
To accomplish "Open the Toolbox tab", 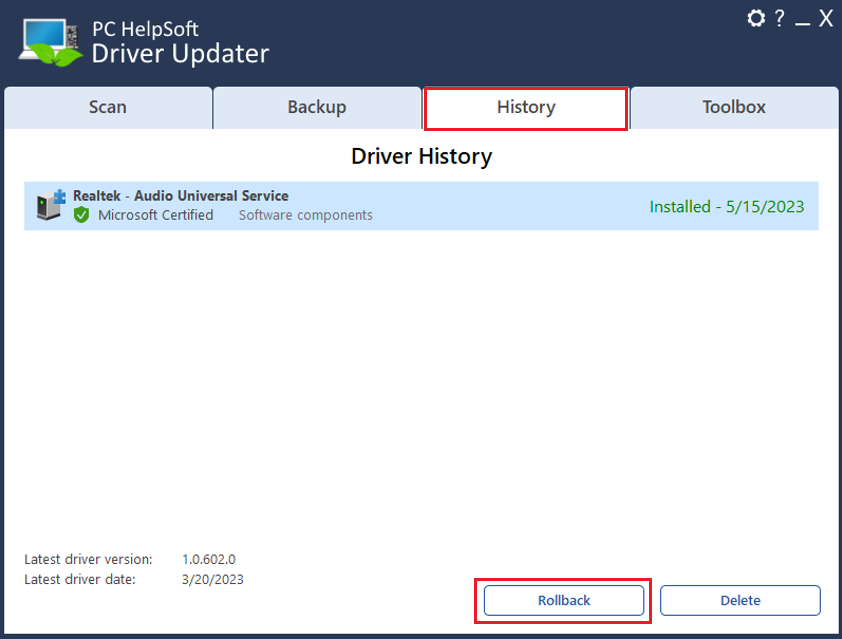I will tap(734, 107).
